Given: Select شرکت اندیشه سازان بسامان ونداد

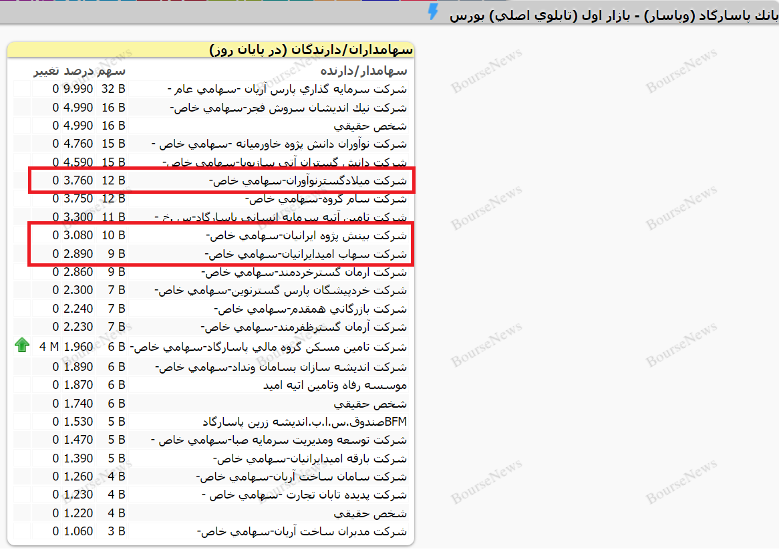Looking at the screenshot, I should point(281,367).
